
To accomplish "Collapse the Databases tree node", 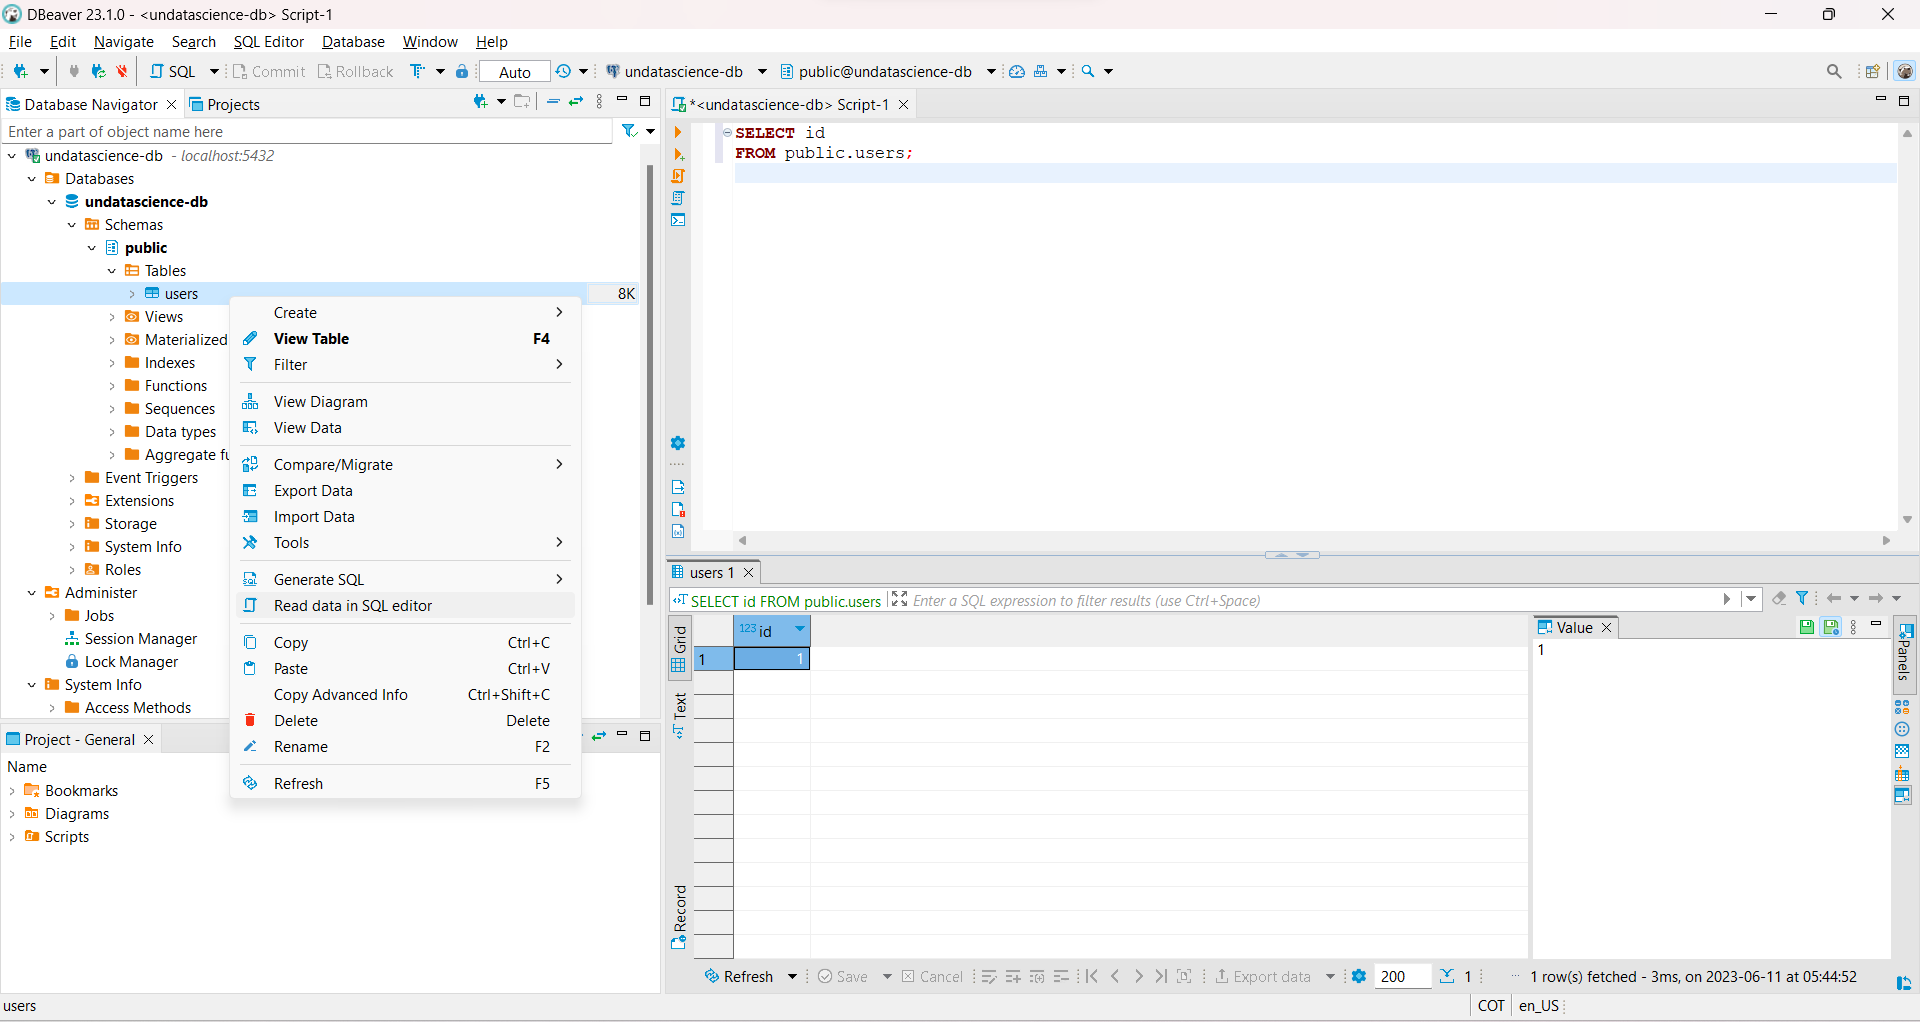I will (x=32, y=179).
